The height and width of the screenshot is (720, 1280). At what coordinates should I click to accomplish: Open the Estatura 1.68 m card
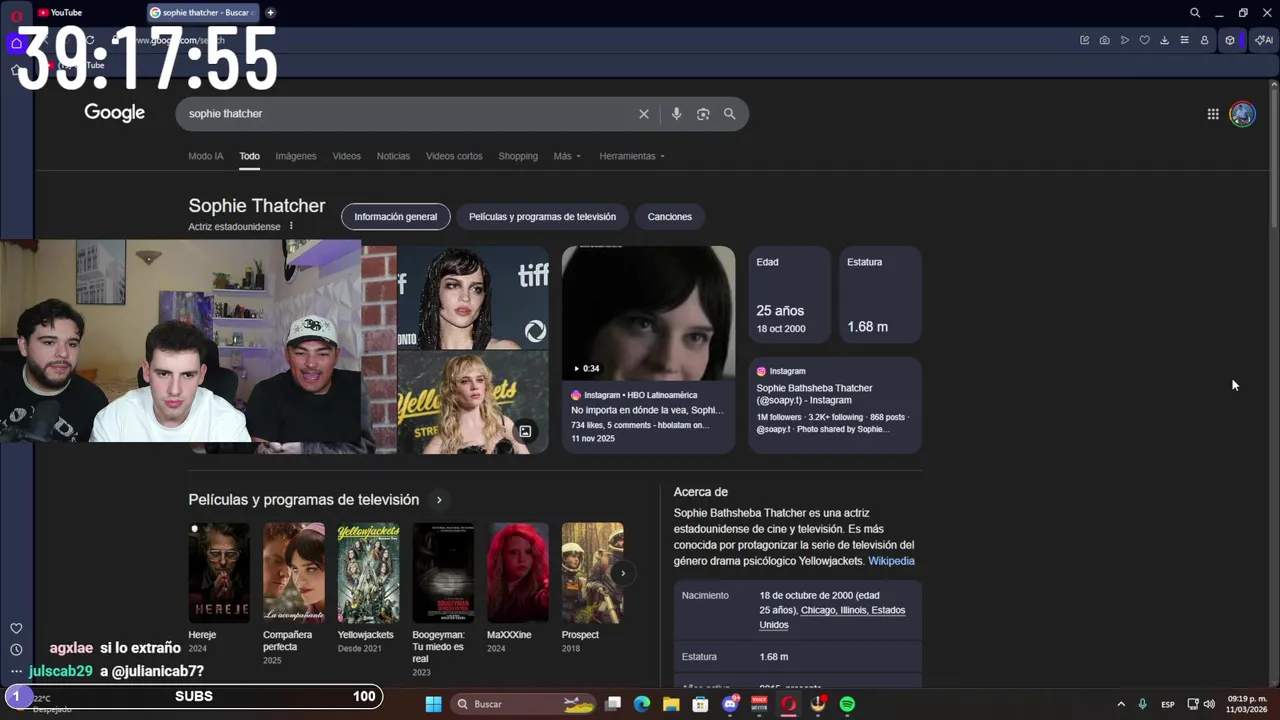pyautogui.click(x=880, y=294)
